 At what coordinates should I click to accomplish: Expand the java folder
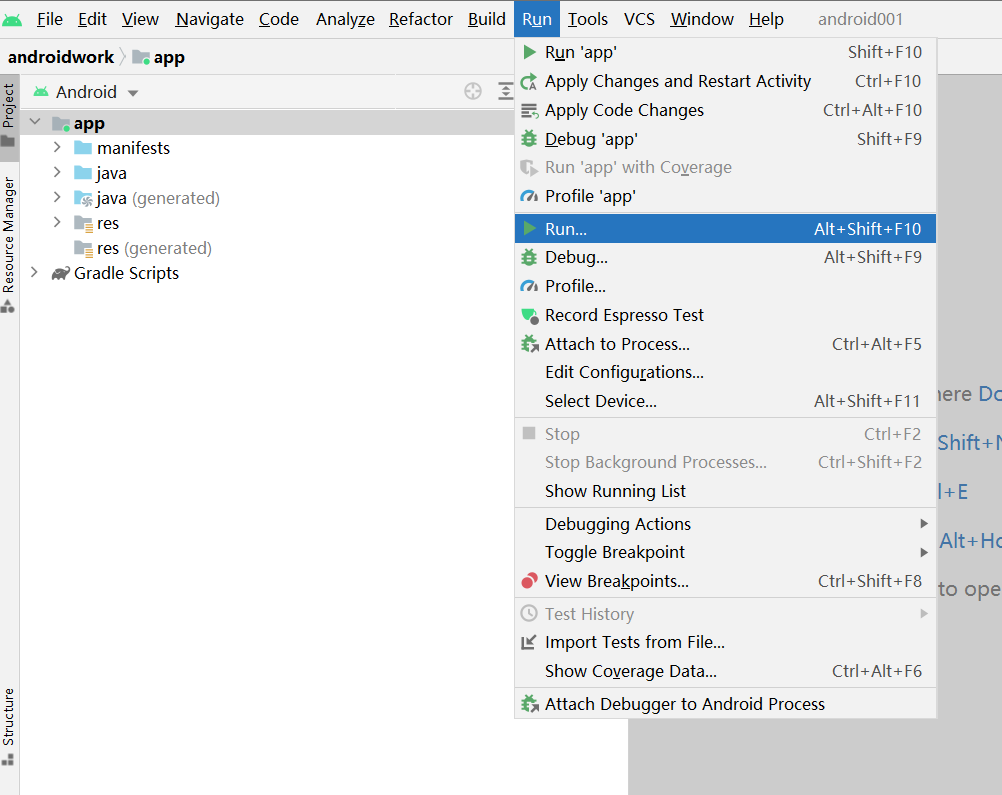coord(57,173)
